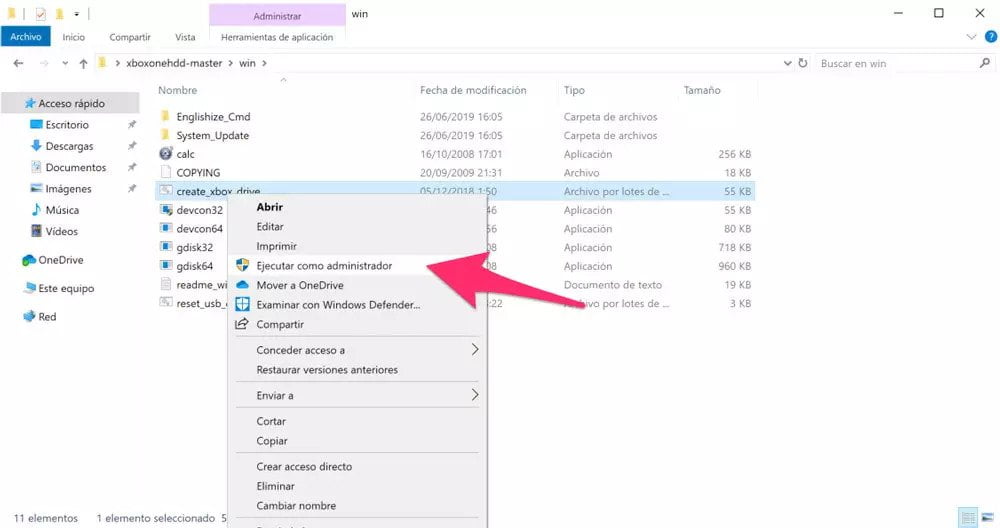Click the Archivo button
The height and width of the screenshot is (528, 1000).
pyautogui.click(x=26, y=37)
